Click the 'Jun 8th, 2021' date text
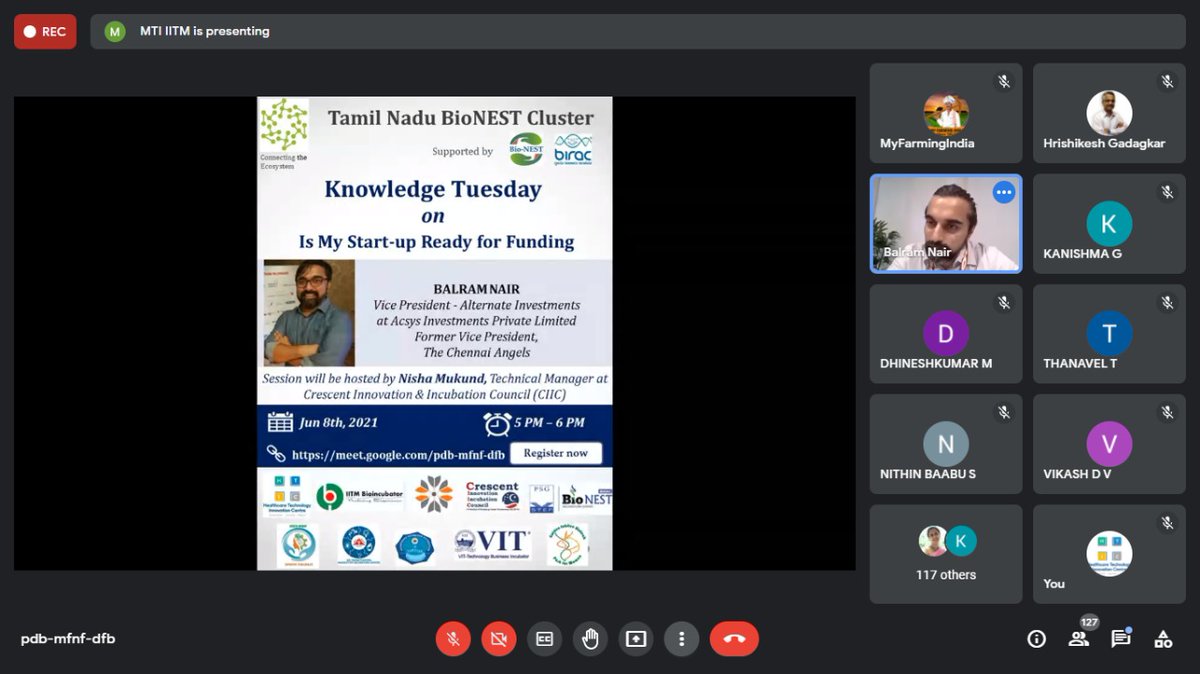 coord(338,423)
